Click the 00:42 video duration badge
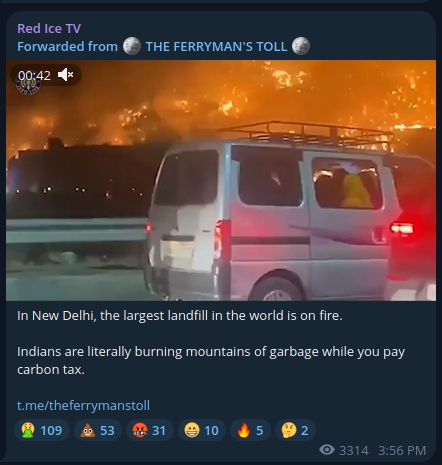Image resolution: width=442 pixels, height=465 pixels. point(34,75)
